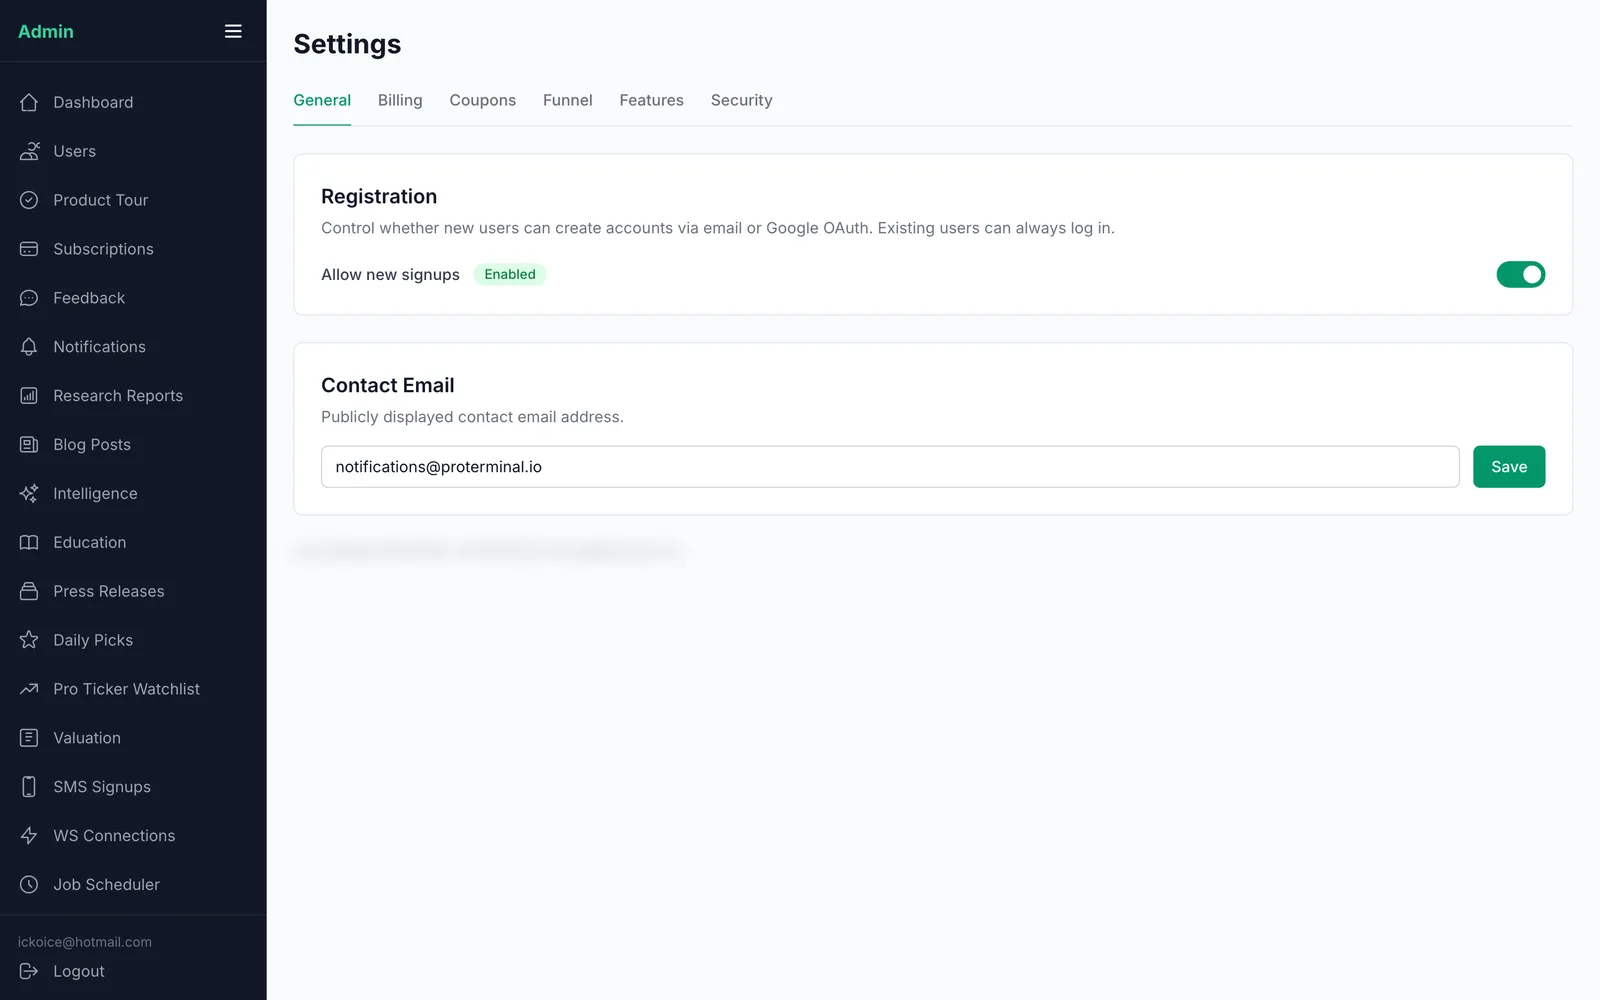
Task: Click the Logout arrow icon
Action: (x=29, y=971)
